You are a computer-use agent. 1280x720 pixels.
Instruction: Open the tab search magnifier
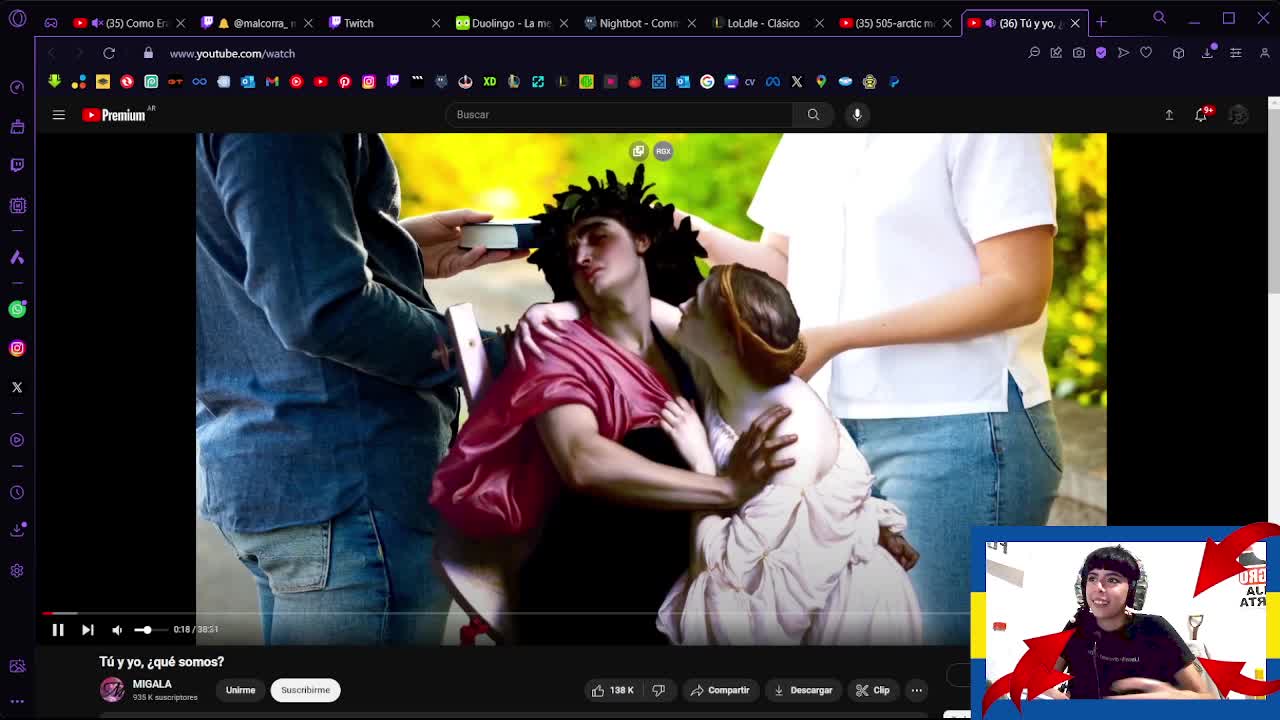1160,17
